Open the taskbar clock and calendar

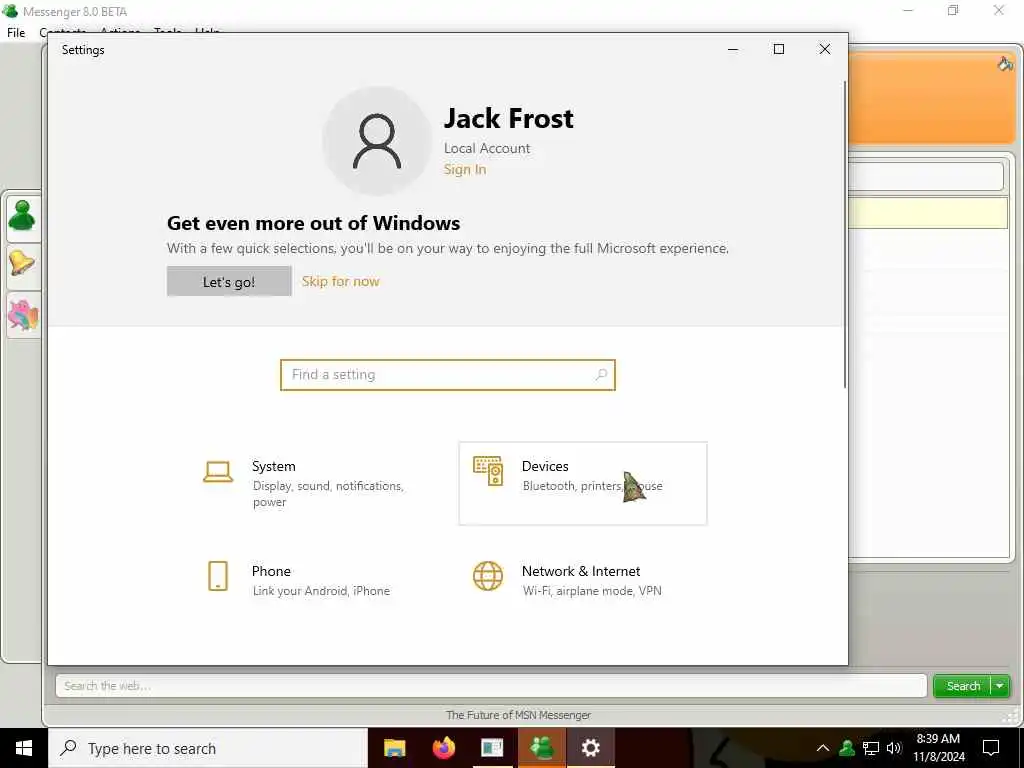tap(938, 748)
